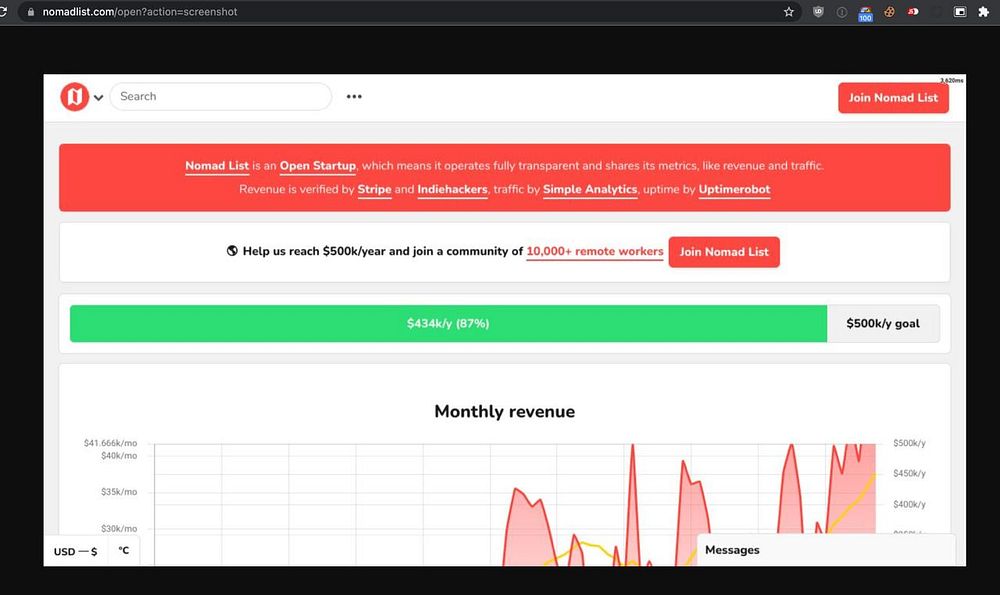
Task: Click the lock icon in address bar
Action: (31, 11)
